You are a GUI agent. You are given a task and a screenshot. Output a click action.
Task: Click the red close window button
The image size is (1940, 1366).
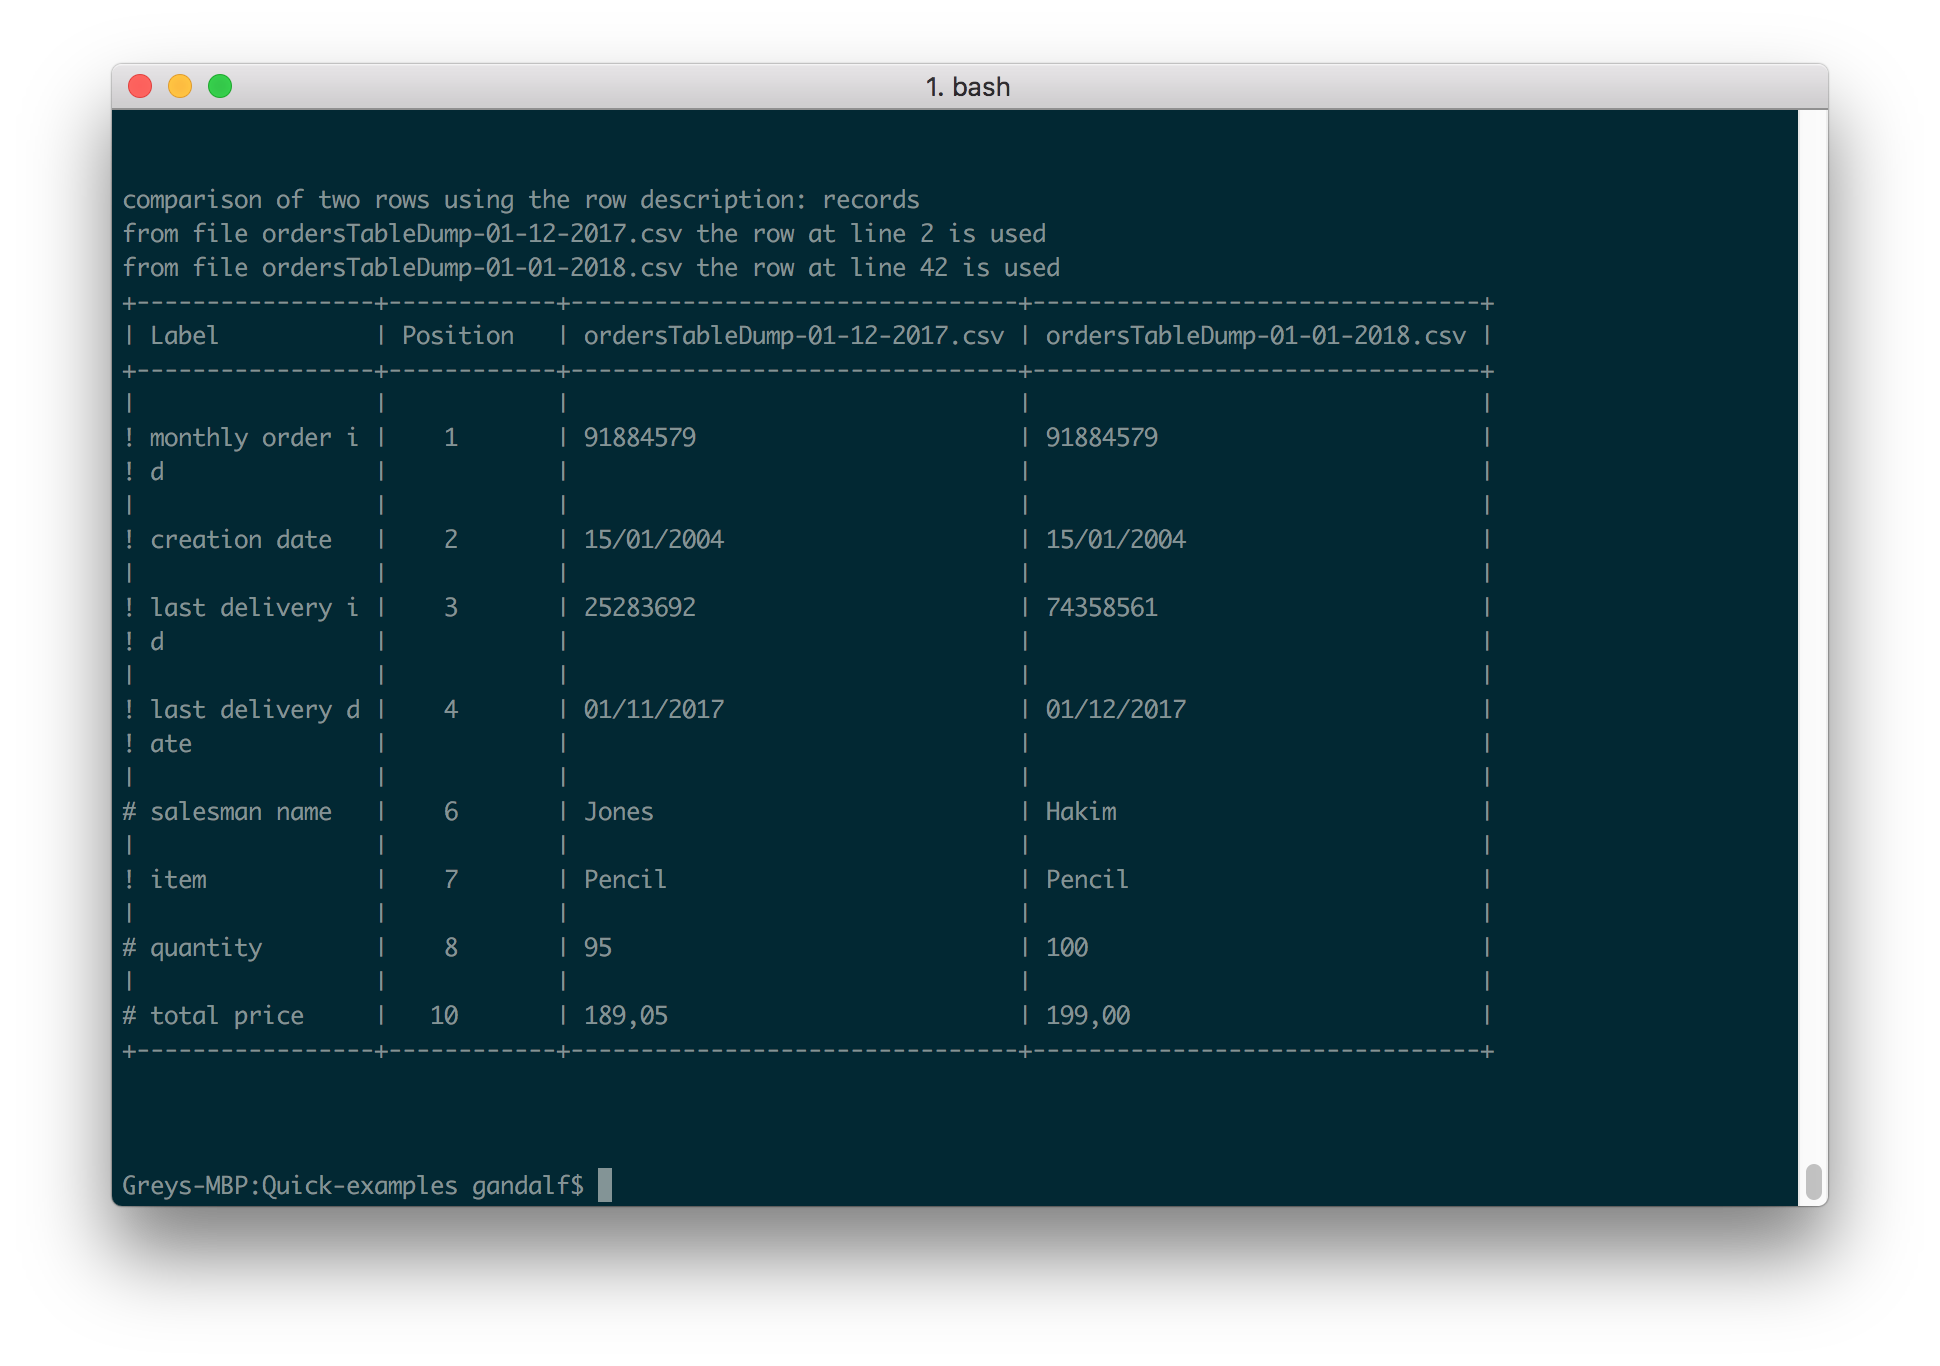pos(140,87)
